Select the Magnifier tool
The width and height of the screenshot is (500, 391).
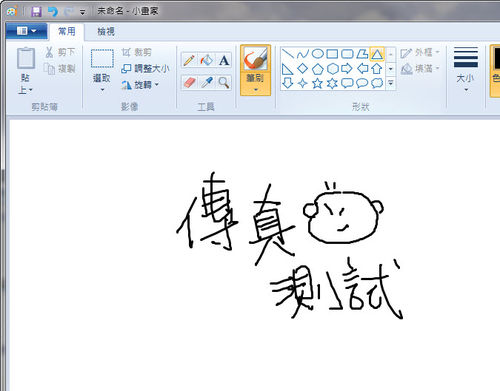point(224,82)
